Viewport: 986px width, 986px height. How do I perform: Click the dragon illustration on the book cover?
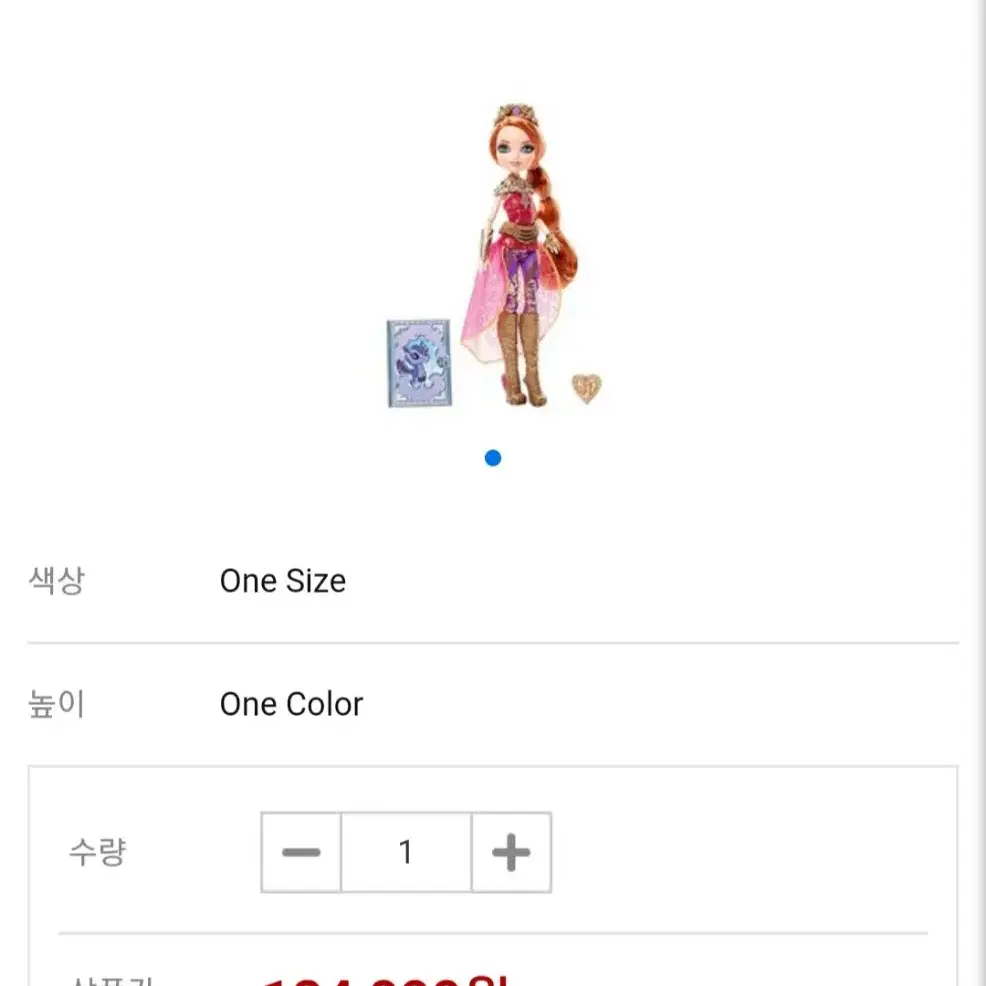click(416, 363)
